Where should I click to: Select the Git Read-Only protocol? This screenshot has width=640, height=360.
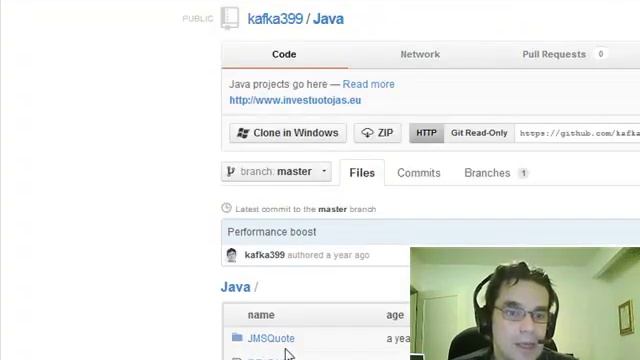[479, 133]
